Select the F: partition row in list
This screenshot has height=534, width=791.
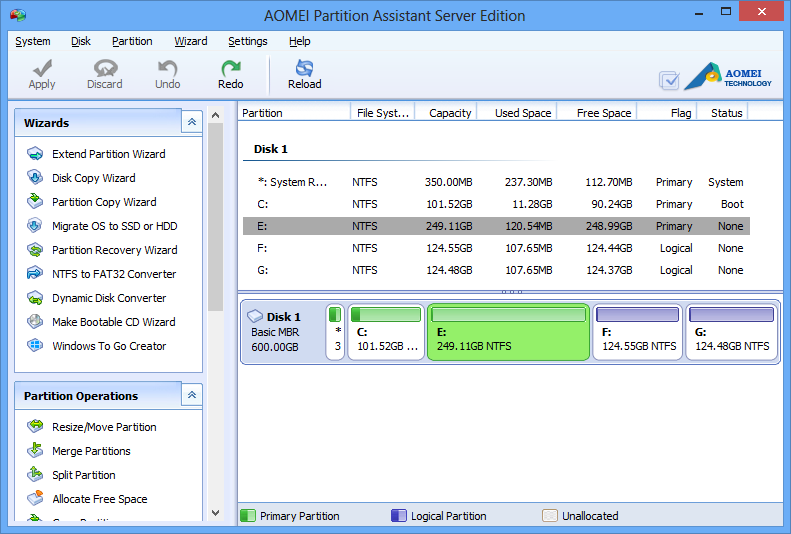pyautogui.click(x=496, y=248)
